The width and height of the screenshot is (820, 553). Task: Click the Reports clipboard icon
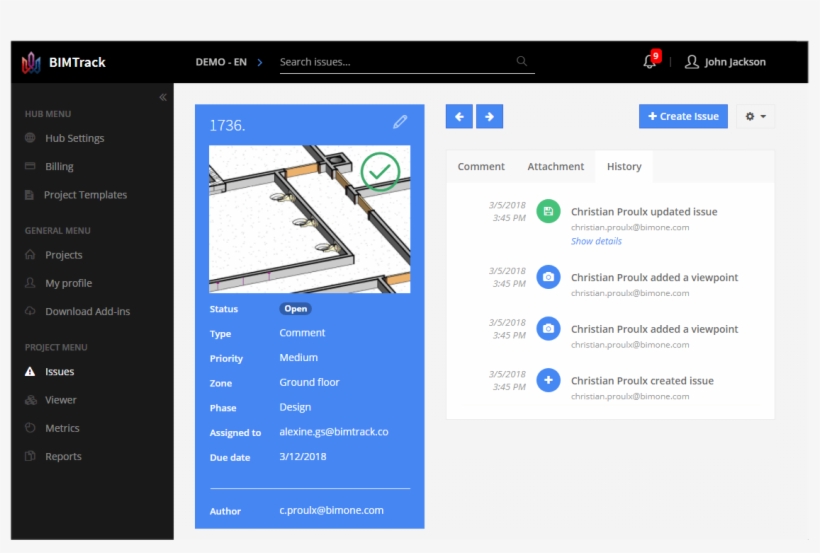point(30,456)
